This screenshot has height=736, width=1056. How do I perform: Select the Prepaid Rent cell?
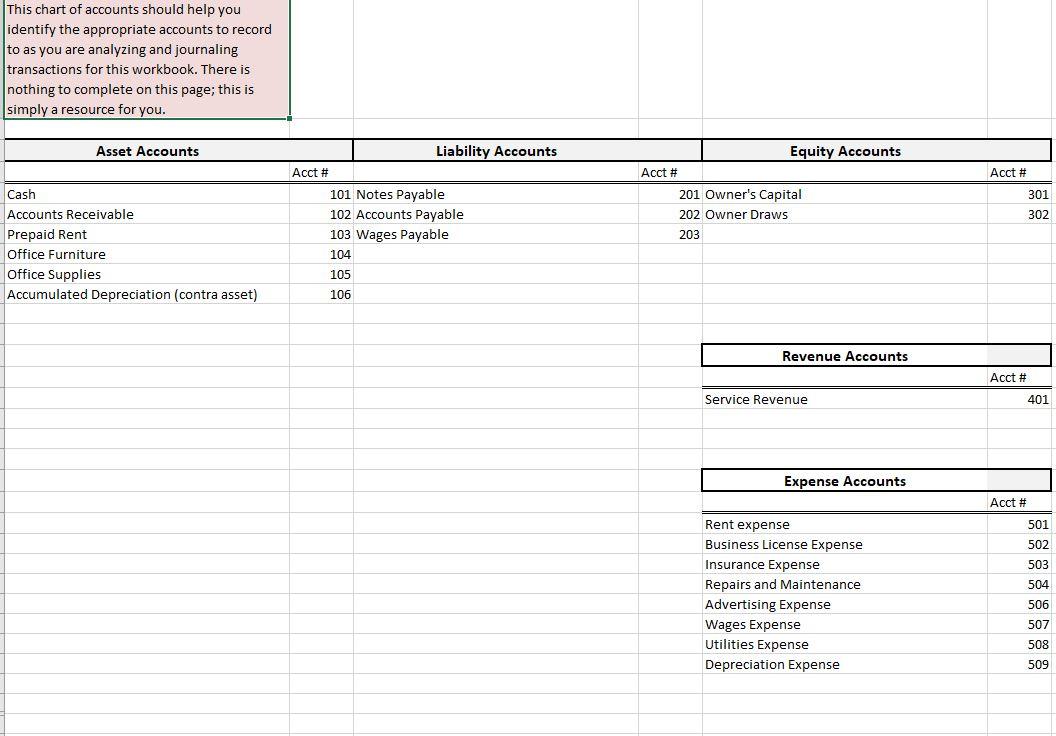pyautogui.click(x=45, y=234)
